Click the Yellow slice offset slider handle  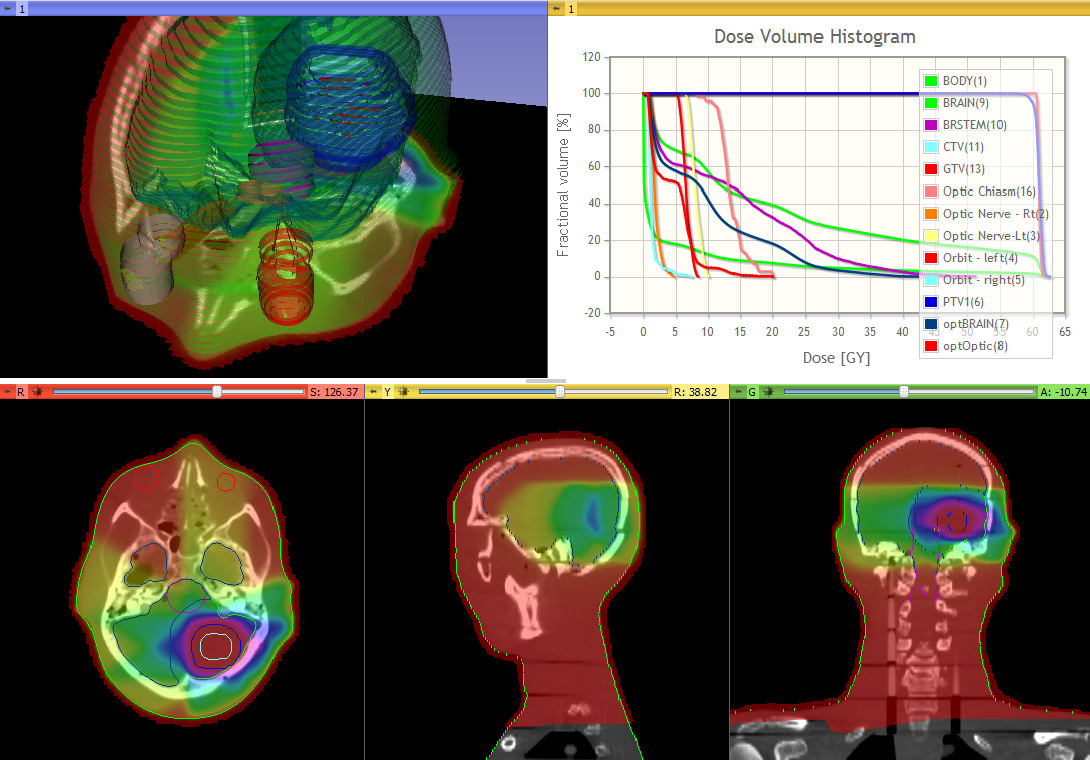(560, 392)
